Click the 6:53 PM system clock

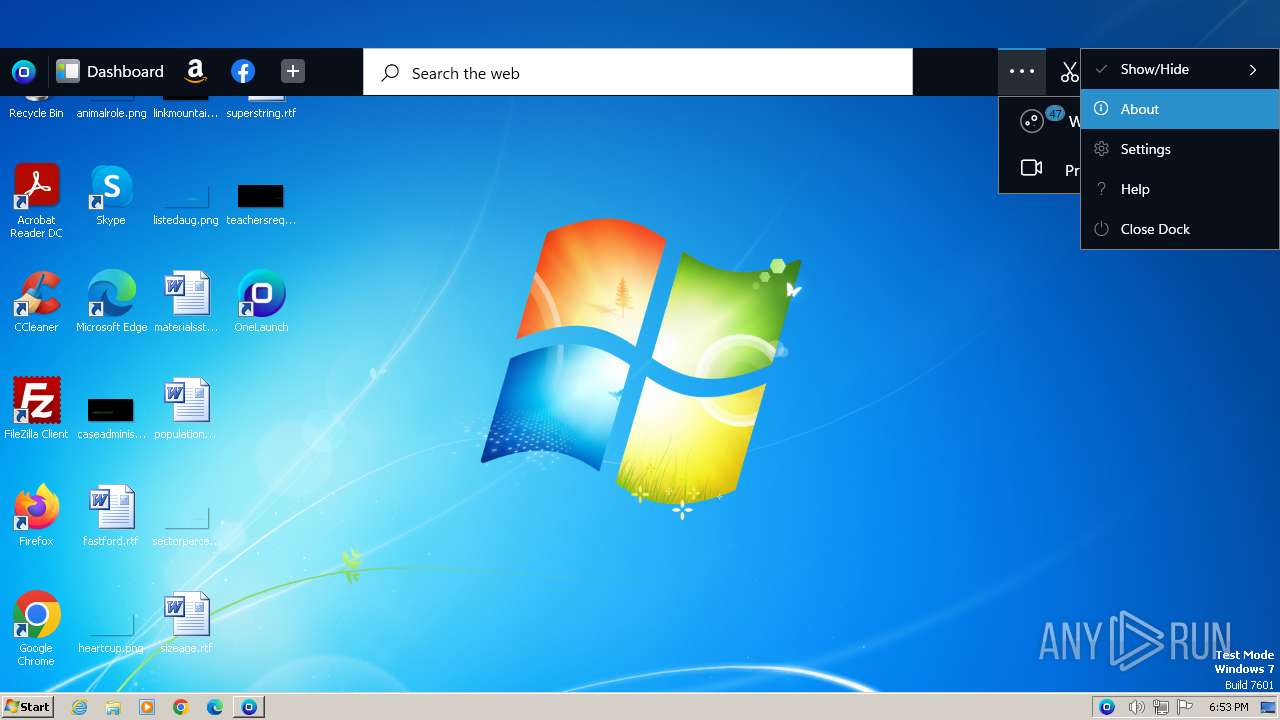[1229, 707]
